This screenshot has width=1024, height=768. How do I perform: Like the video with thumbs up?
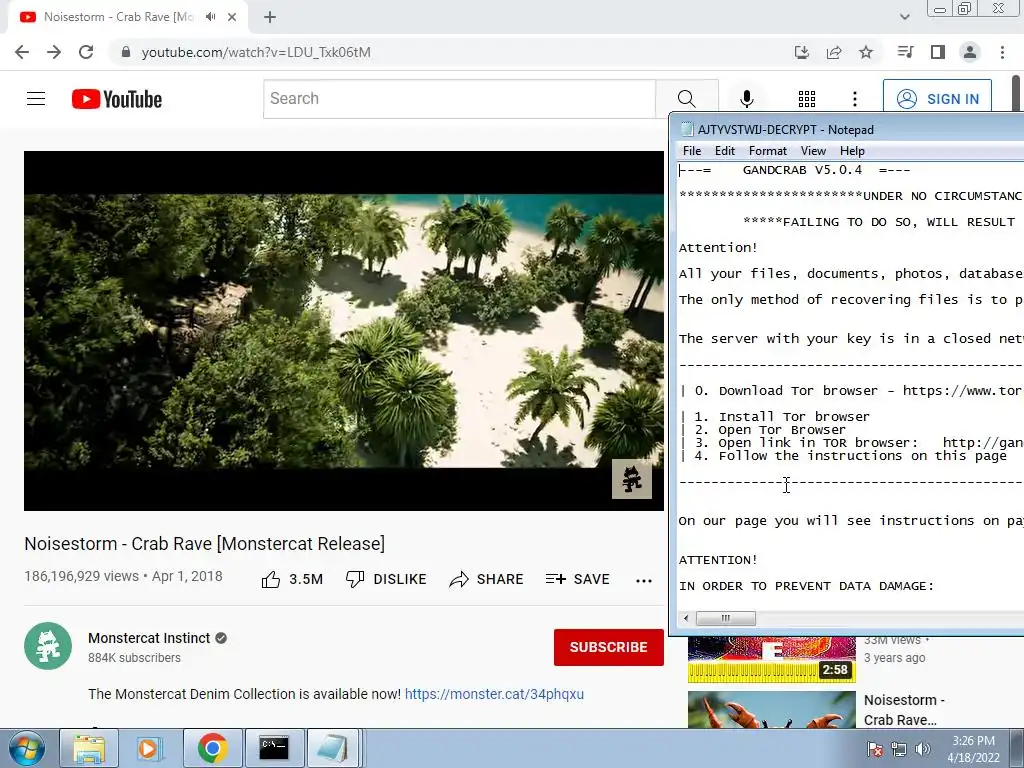pos(292,579)
